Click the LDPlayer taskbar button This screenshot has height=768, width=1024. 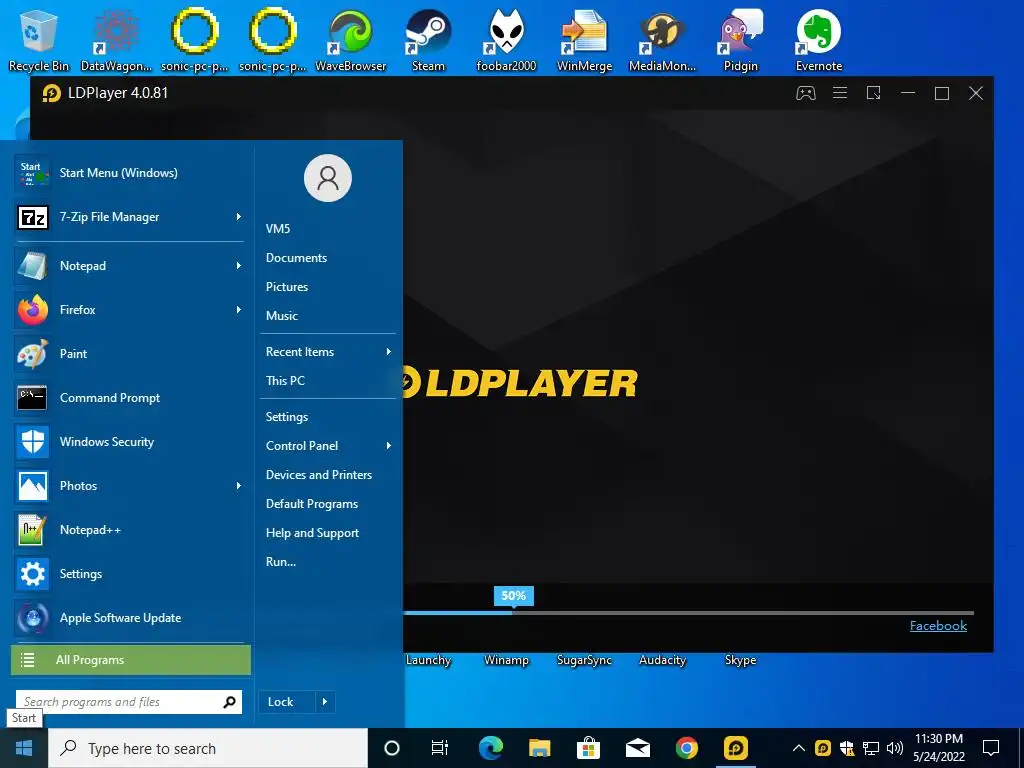click(x=736, y=748)
